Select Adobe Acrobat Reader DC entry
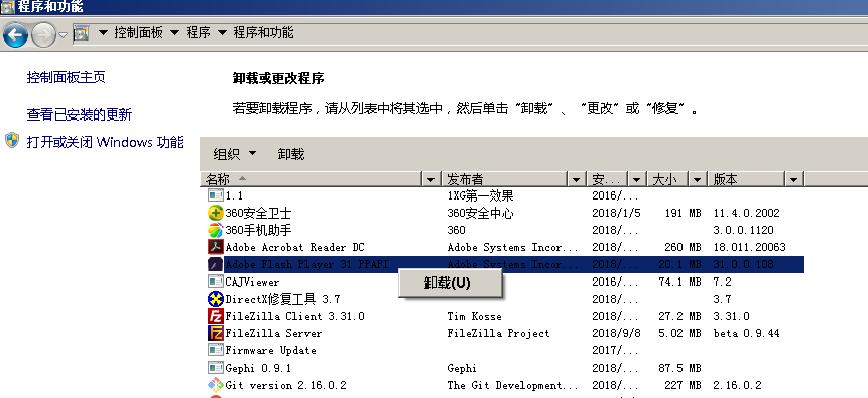The width and height of the screenshot is (868, 398). (x=295, y=247)
